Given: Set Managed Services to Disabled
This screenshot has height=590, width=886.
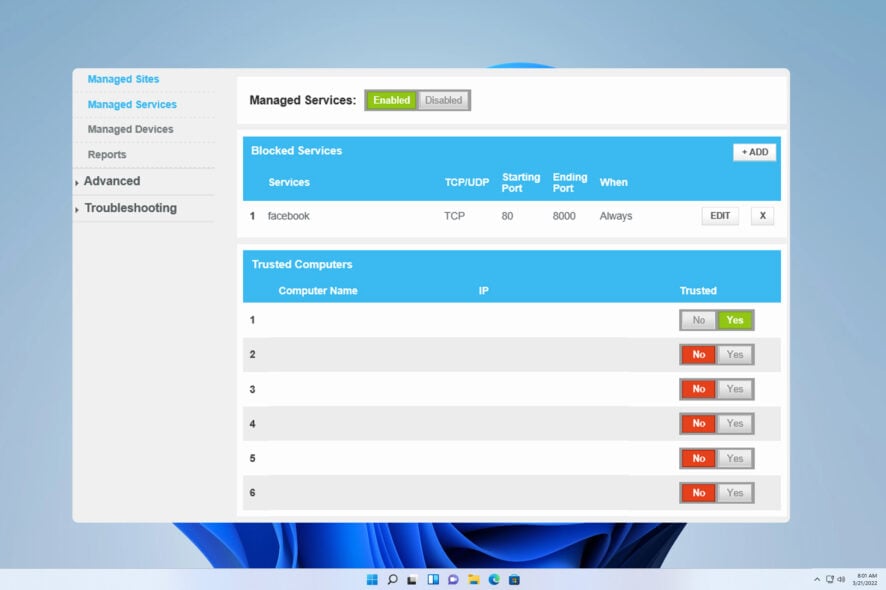Looking at the screenshot, I should pyautogui.click(x=443, y=100).
